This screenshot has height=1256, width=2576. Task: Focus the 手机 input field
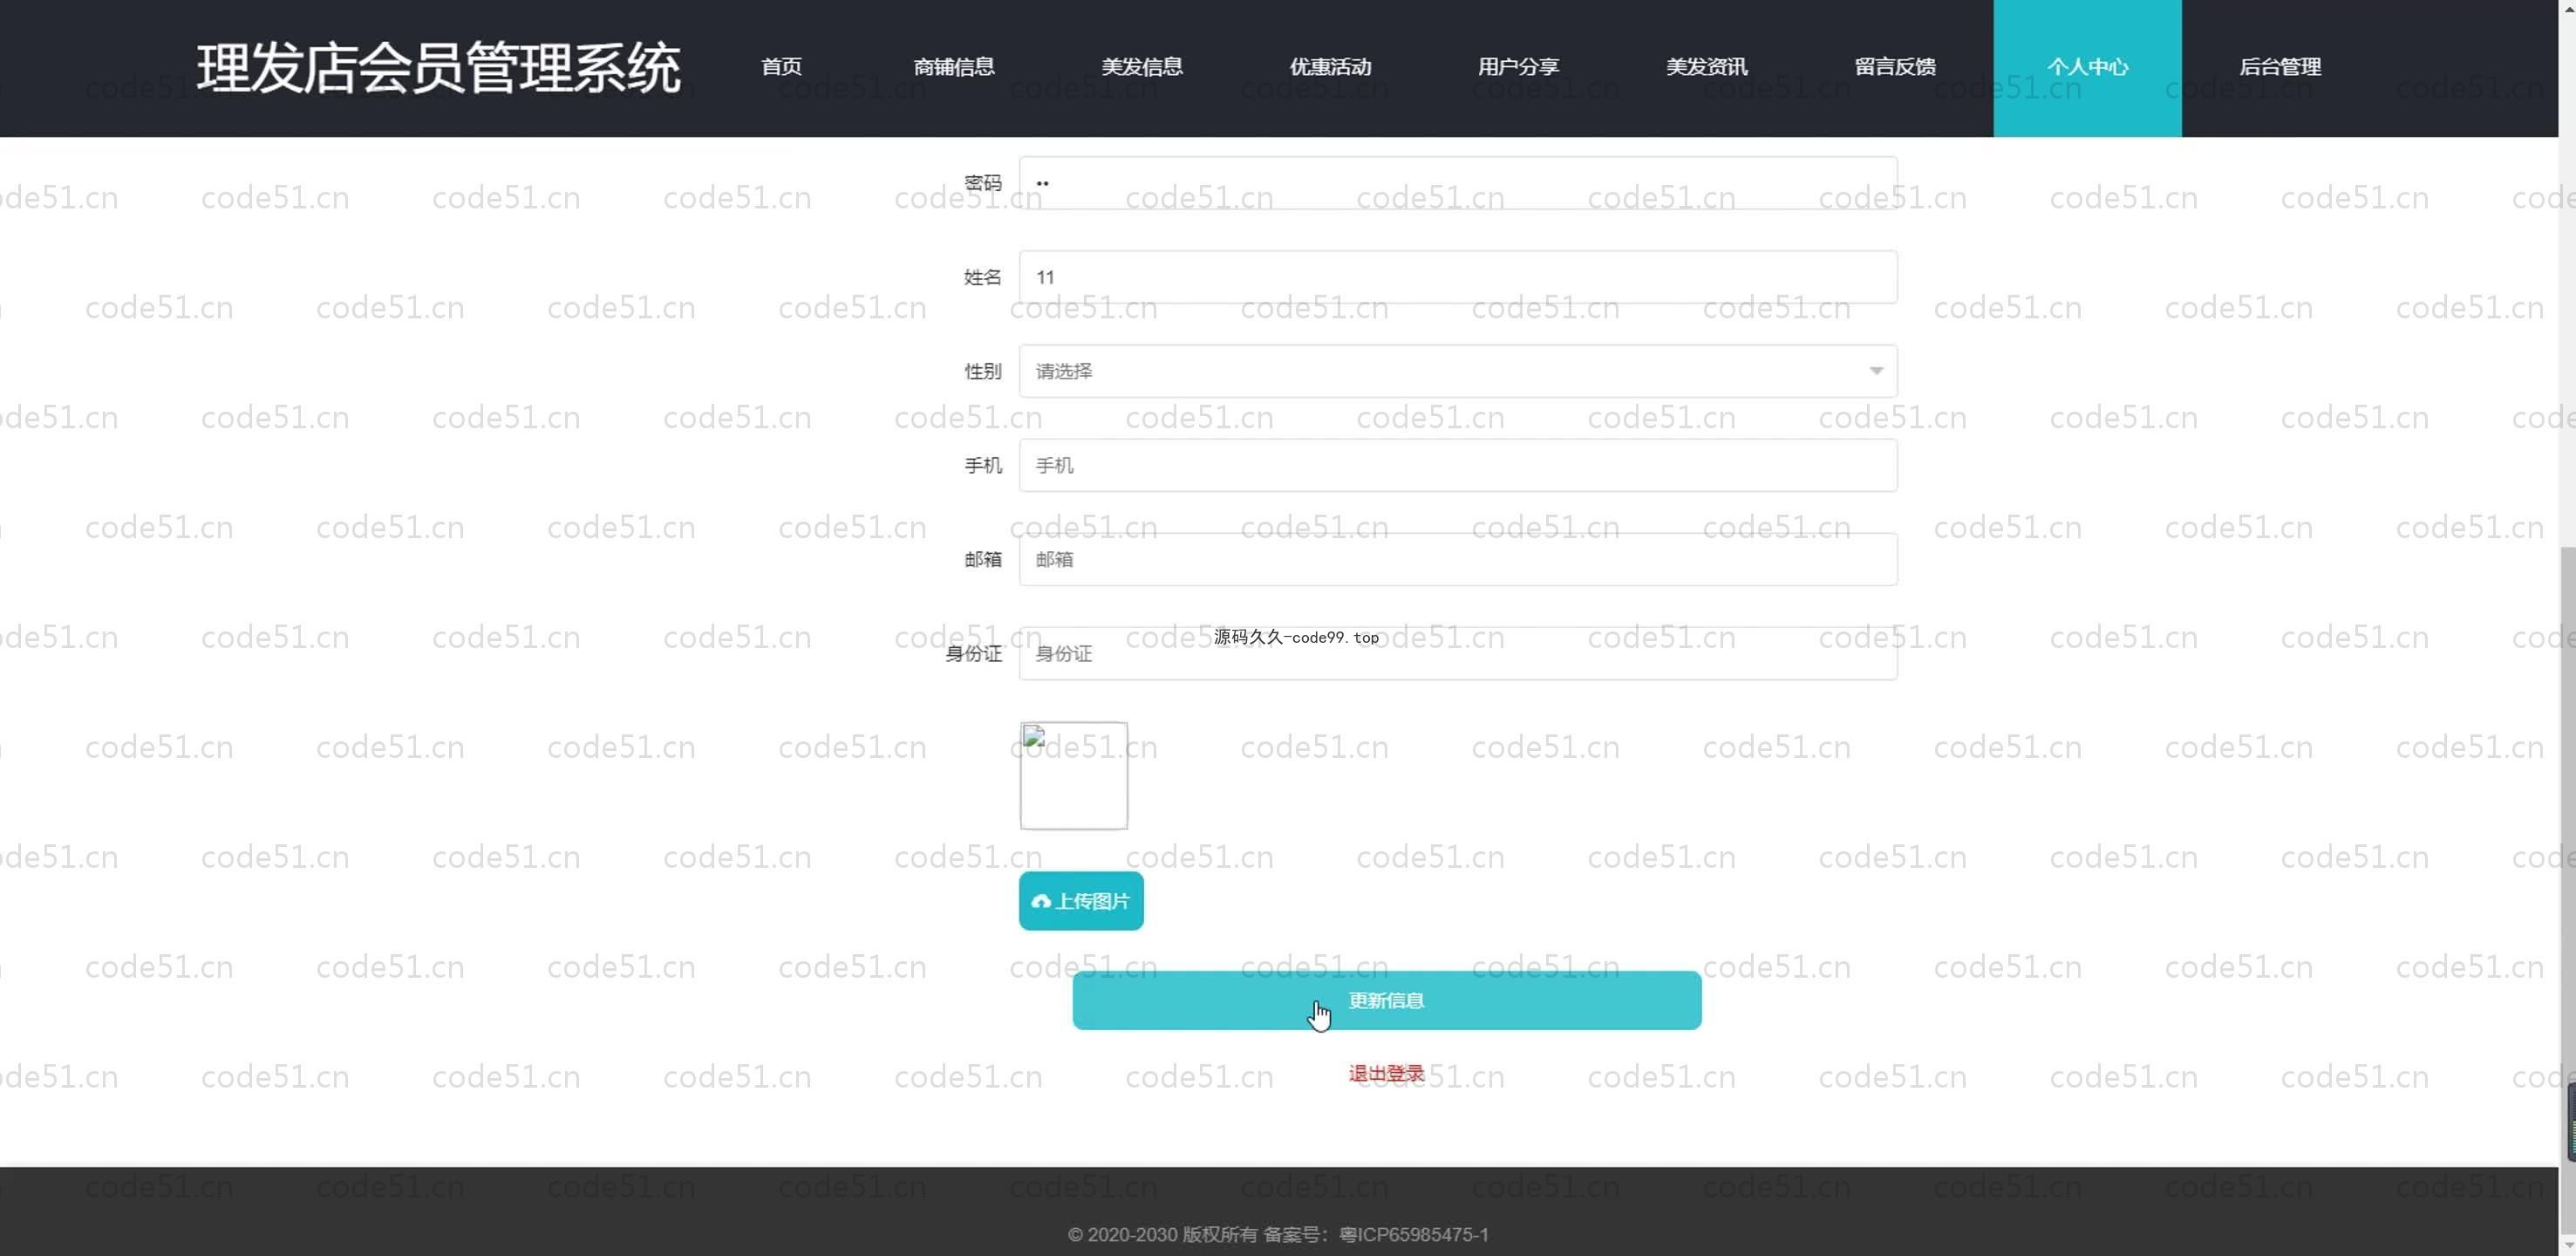(x=1458, y=465)
